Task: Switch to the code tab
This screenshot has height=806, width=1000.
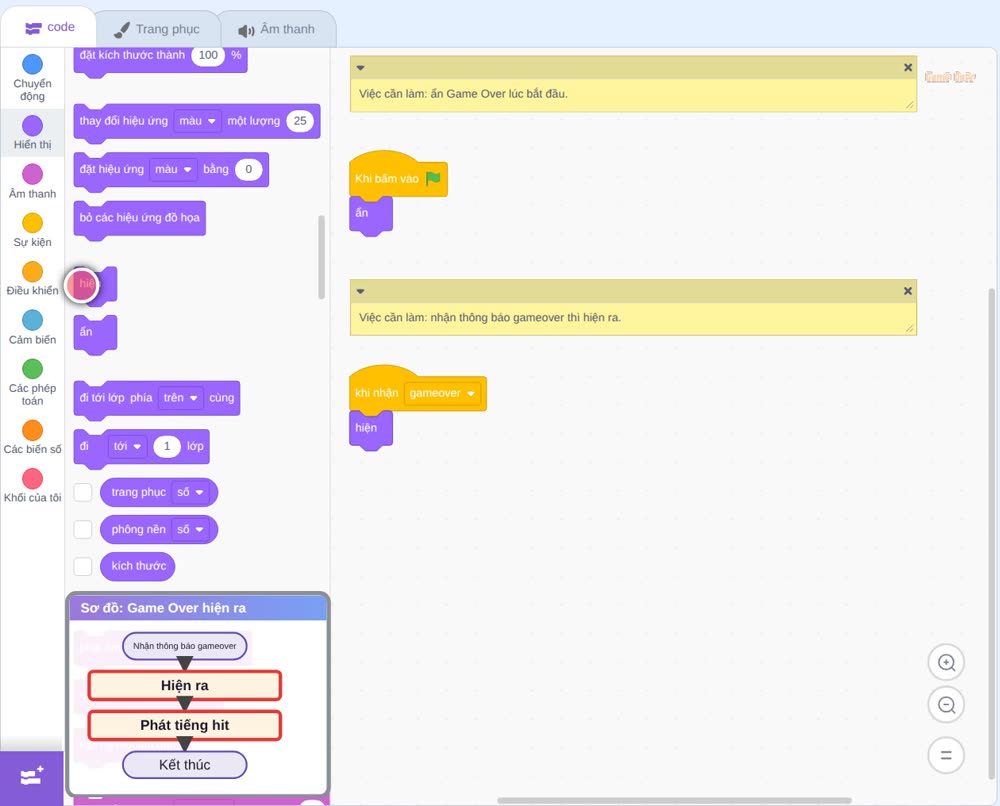Action: tap(48, 27)
